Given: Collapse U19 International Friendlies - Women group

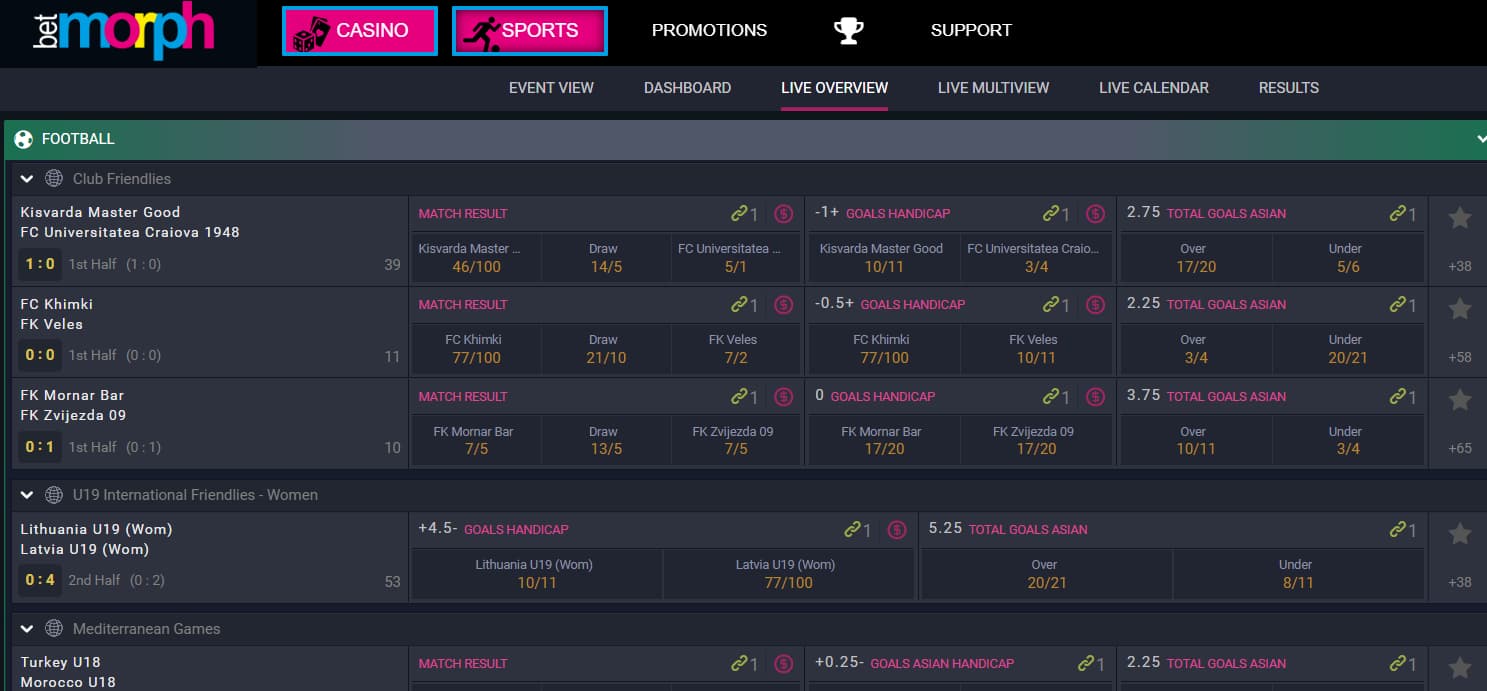Looking at the screenshot, I should point(27,495).
